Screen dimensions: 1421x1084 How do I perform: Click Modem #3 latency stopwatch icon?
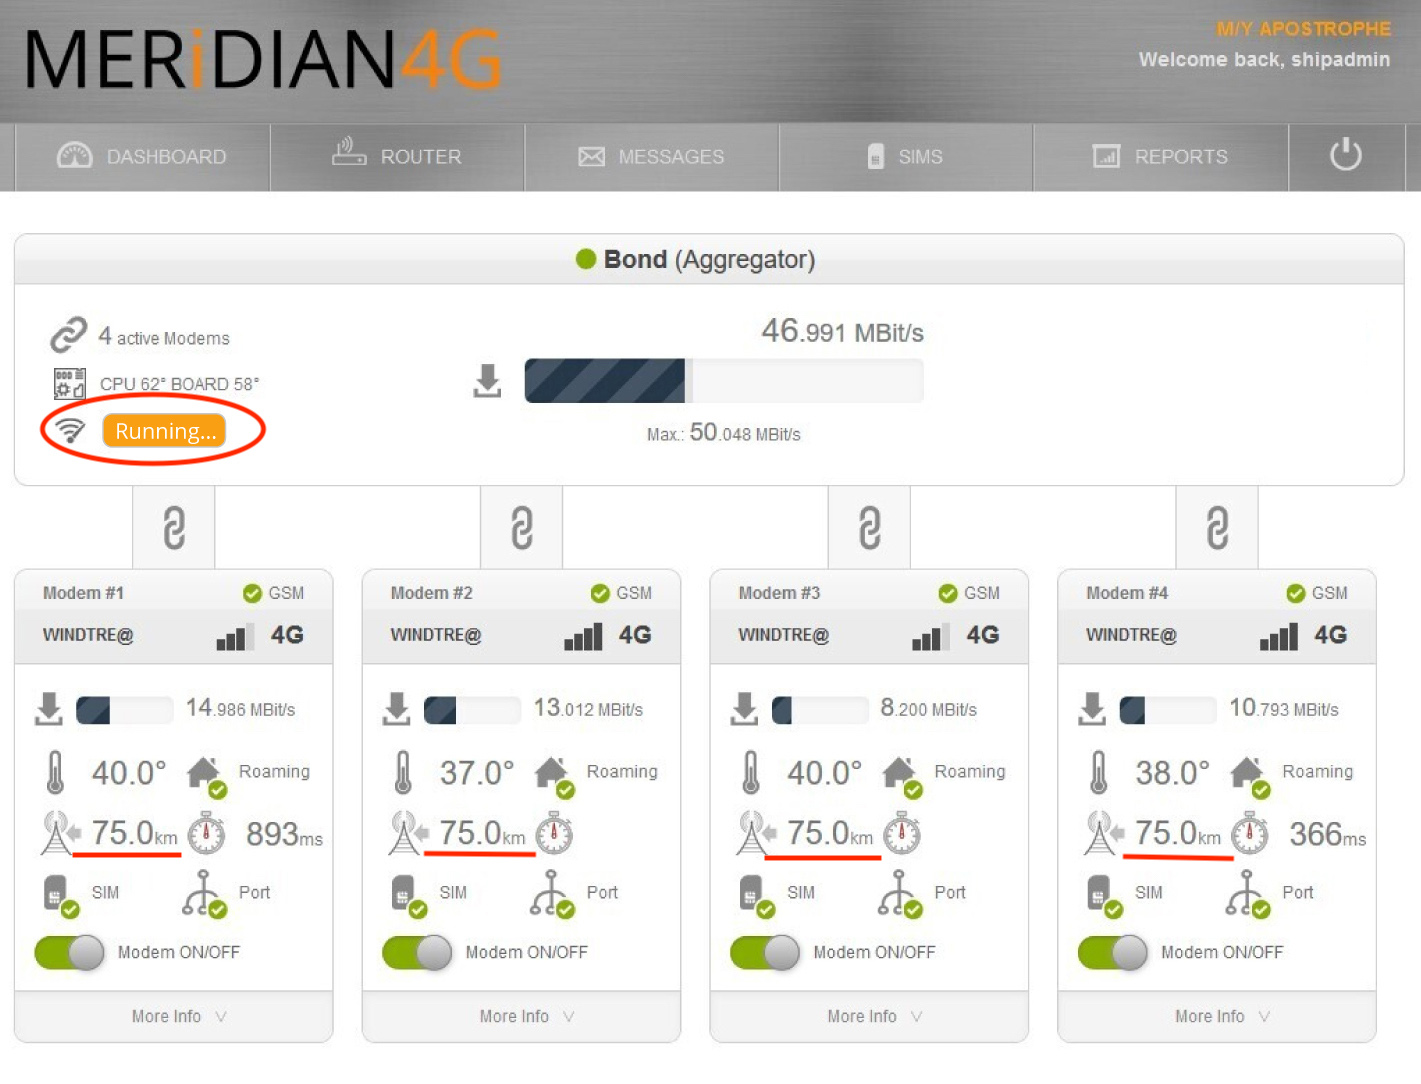click(x=902, y=833)
